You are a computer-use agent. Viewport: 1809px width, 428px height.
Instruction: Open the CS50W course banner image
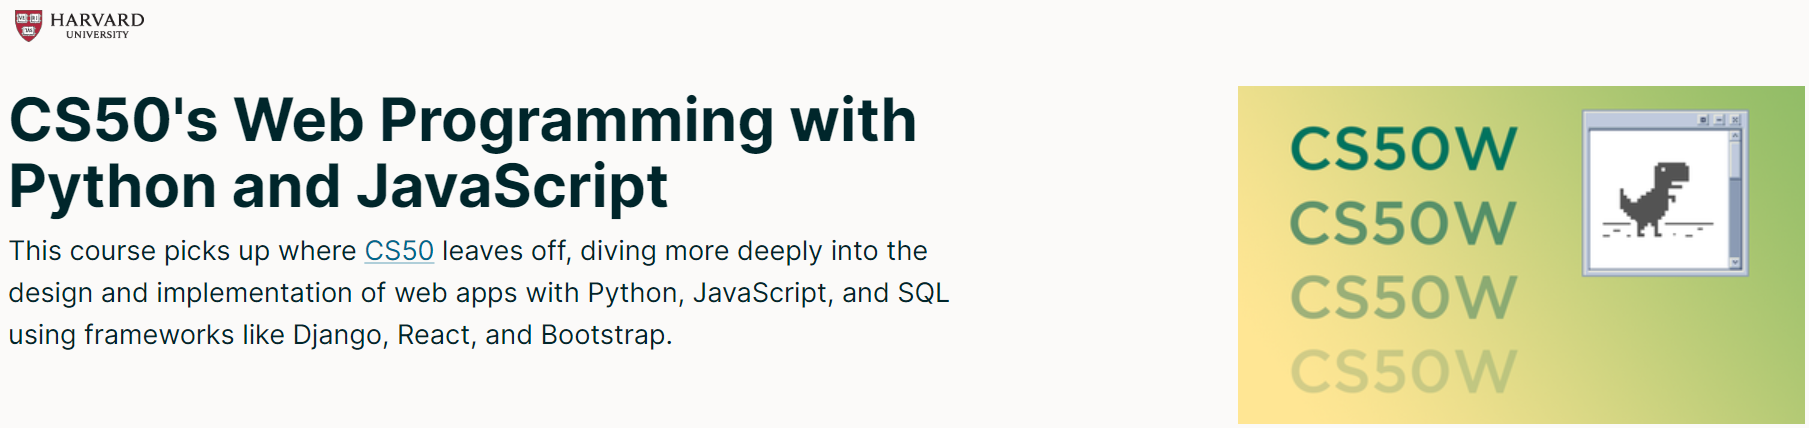coord(1521,255)
